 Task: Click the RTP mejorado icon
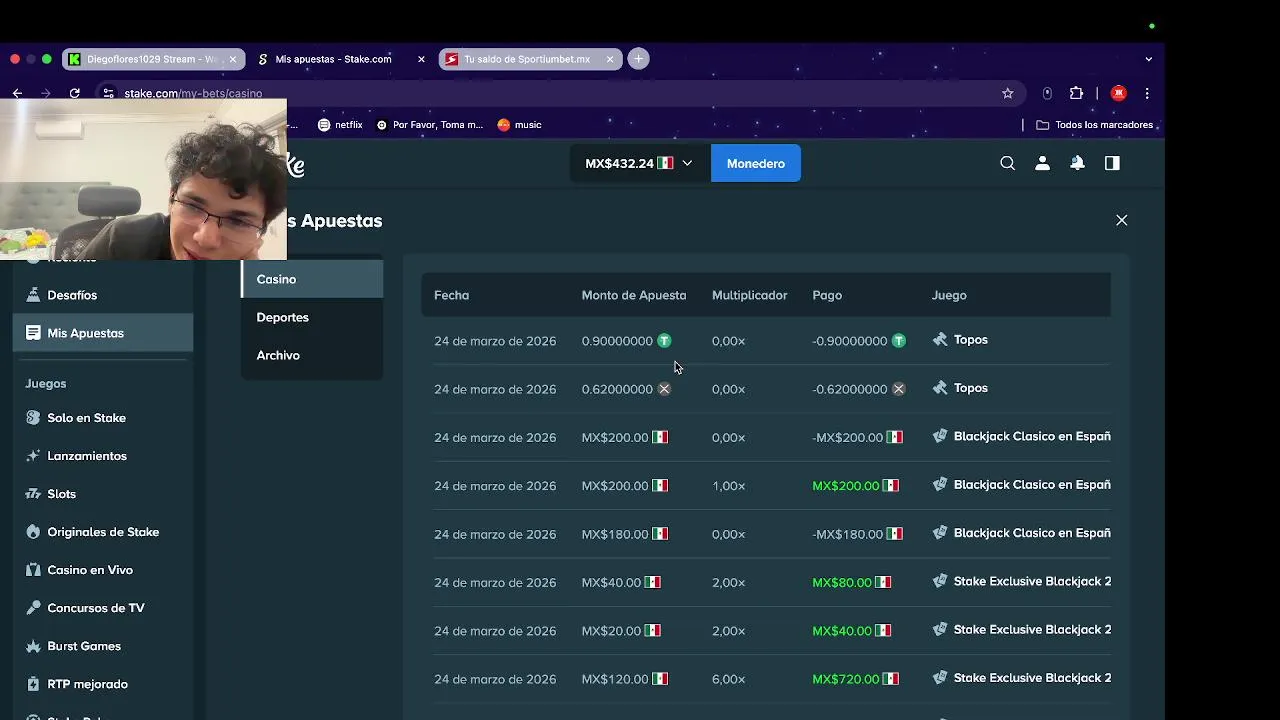point(33,684)
